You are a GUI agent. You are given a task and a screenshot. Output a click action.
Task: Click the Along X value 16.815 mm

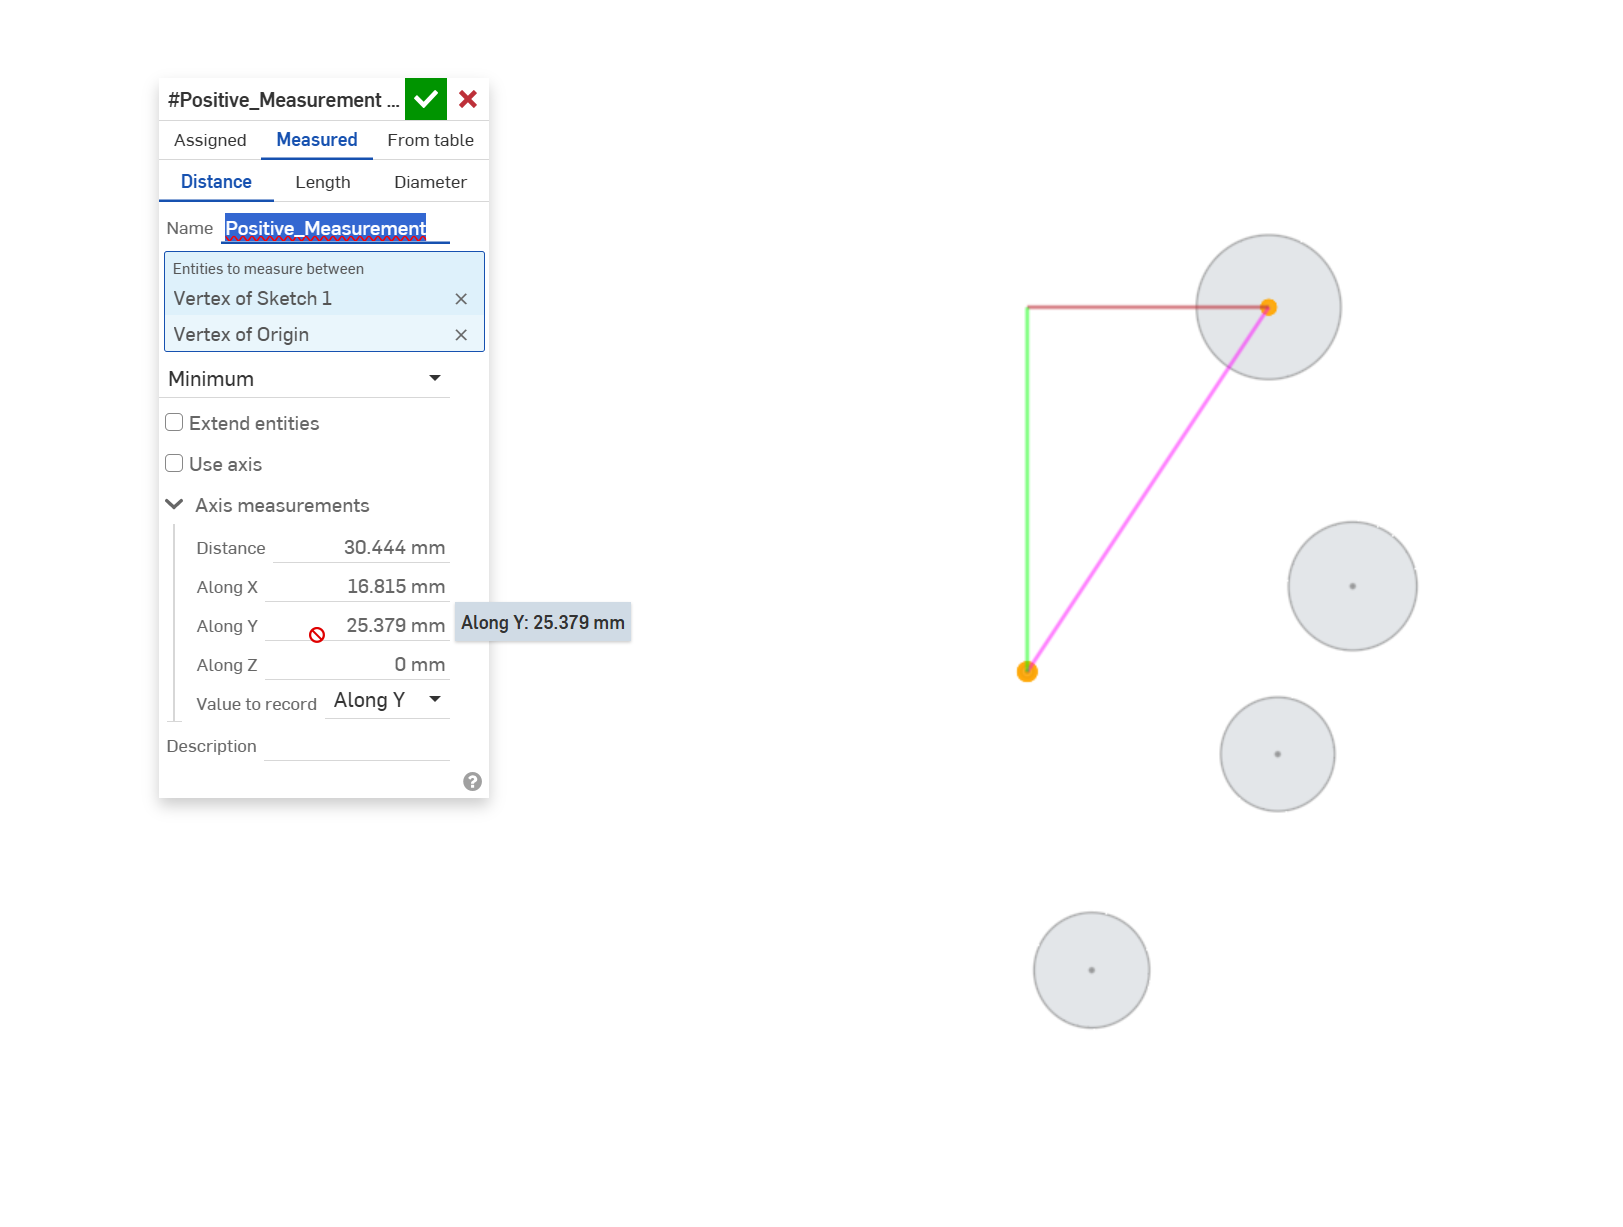[x=396, y=586]
